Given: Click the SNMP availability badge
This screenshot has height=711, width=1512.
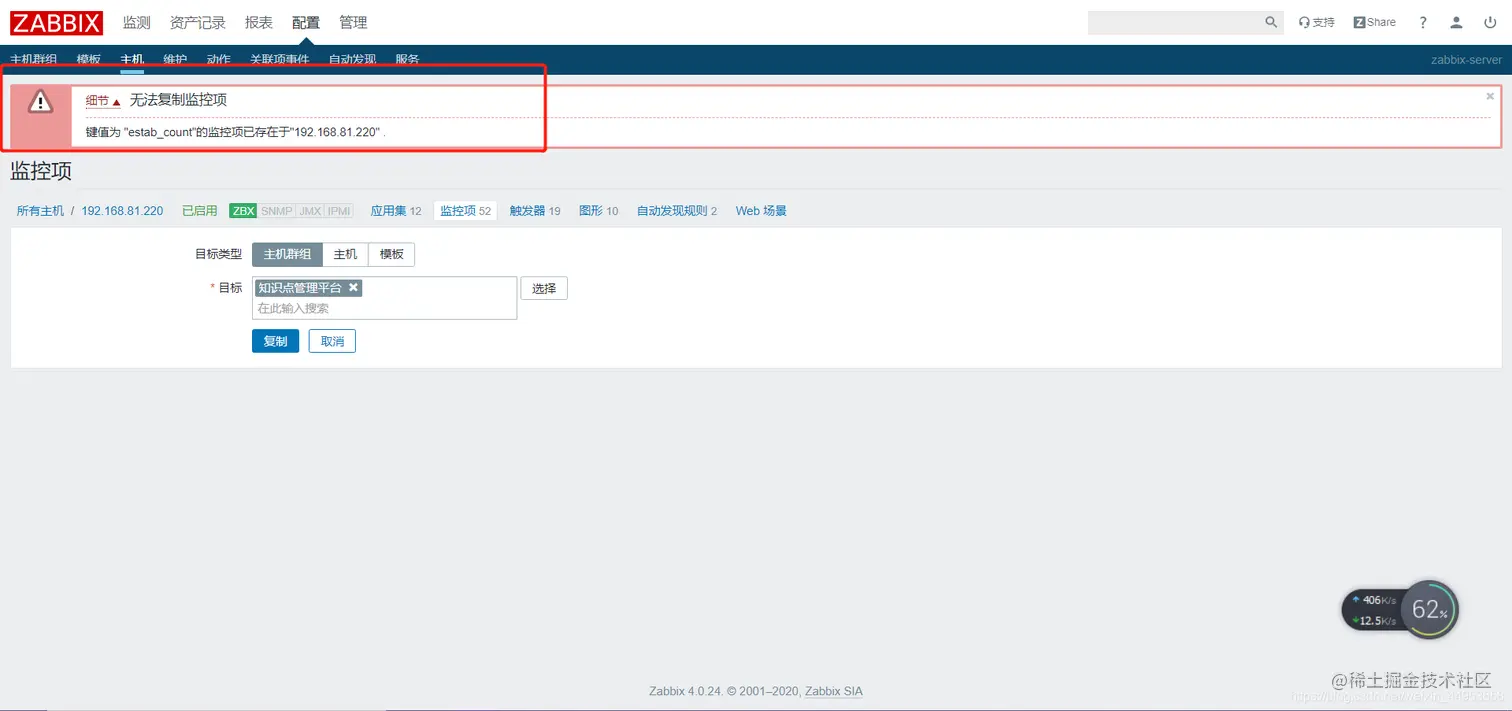Looking at the screenshot, I should coord(277,211).
